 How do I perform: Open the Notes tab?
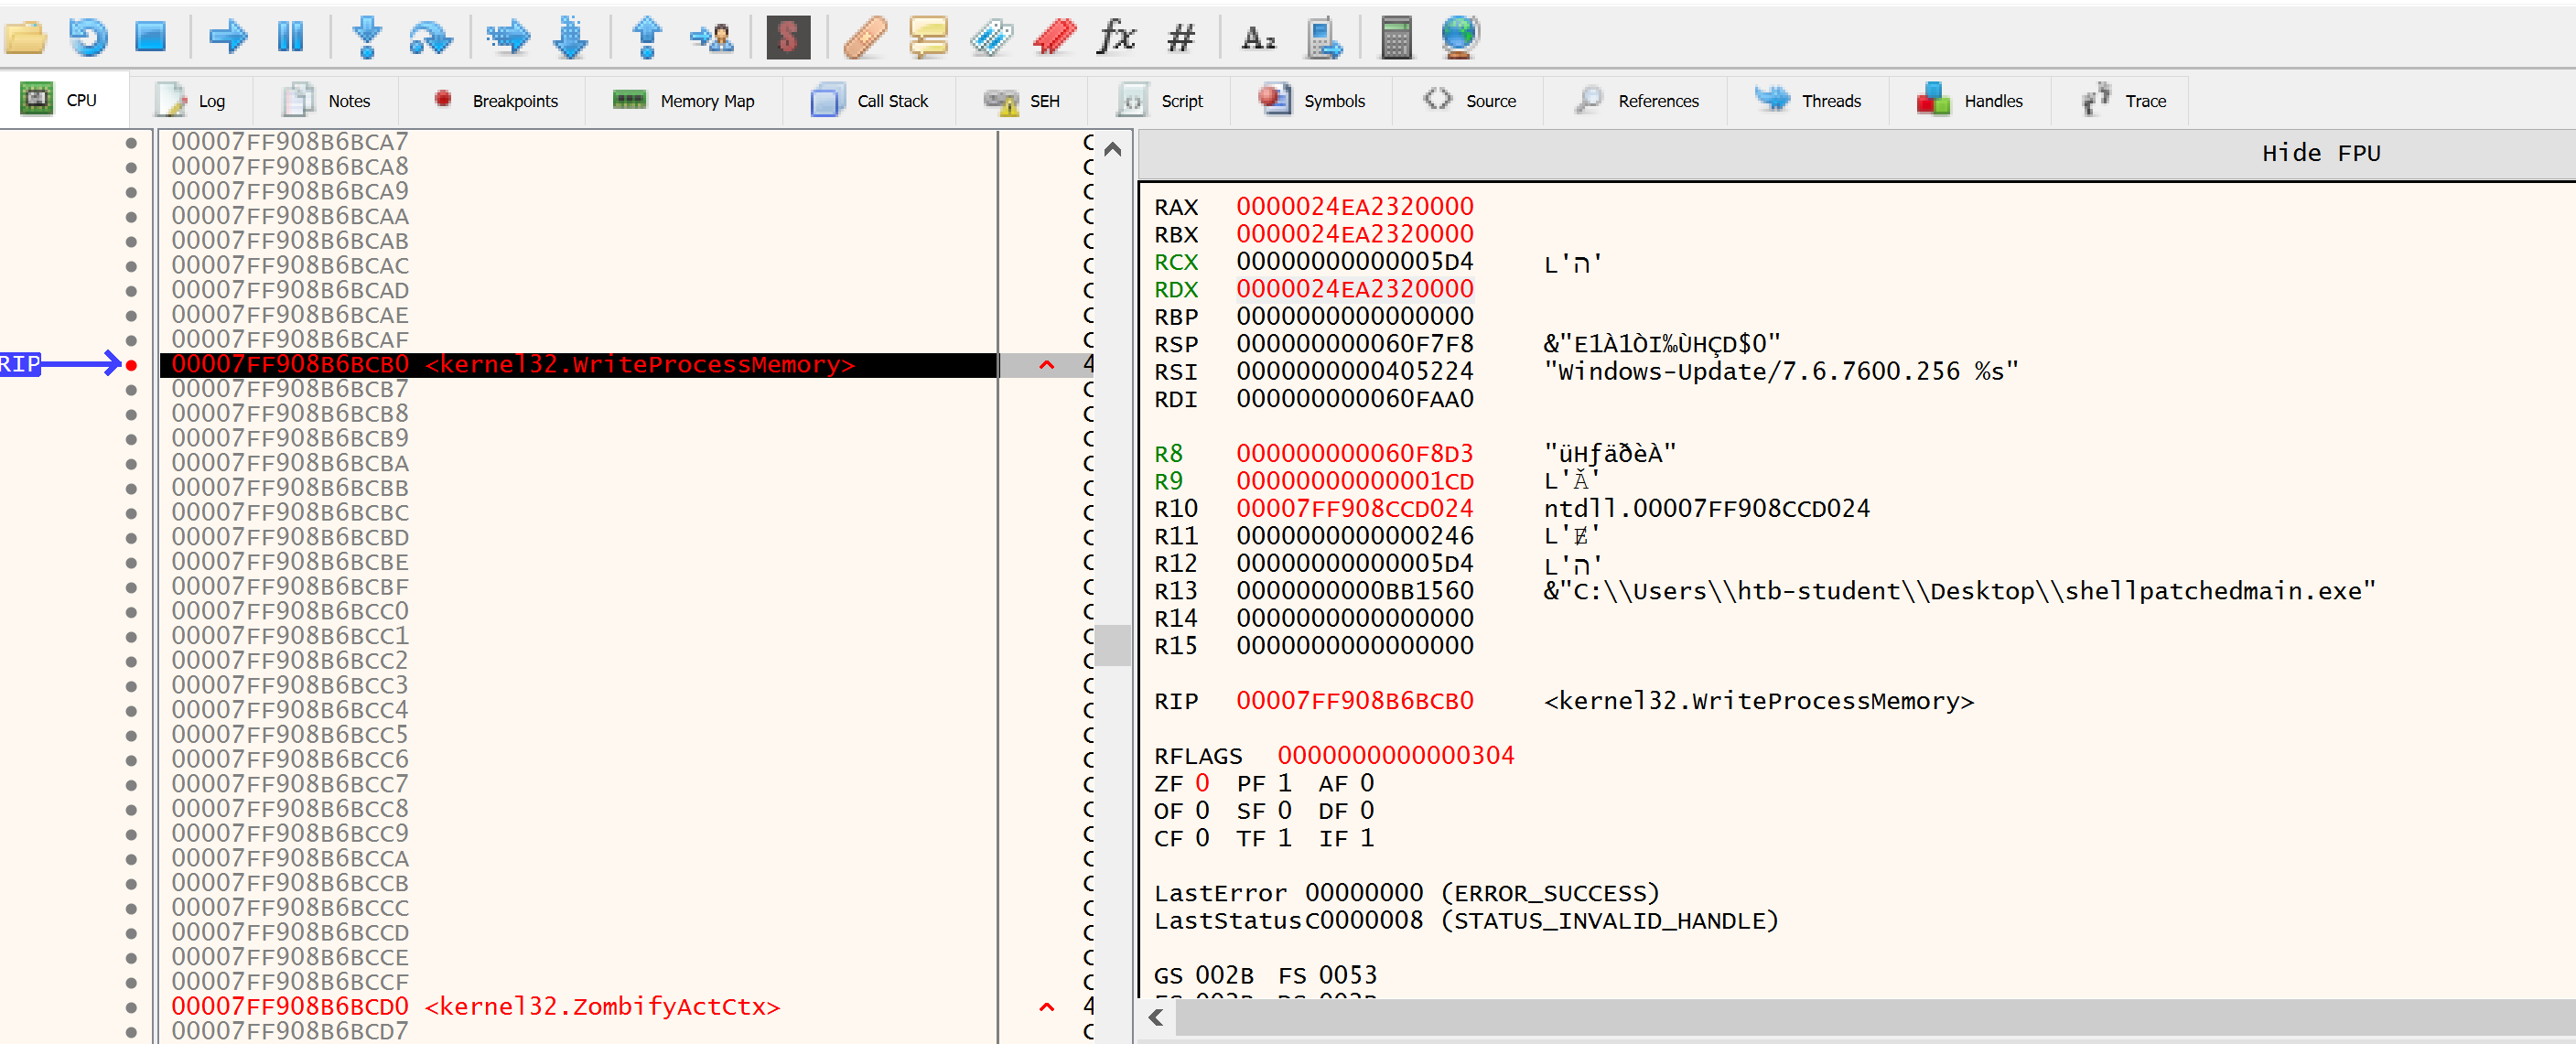coord(327,101)
